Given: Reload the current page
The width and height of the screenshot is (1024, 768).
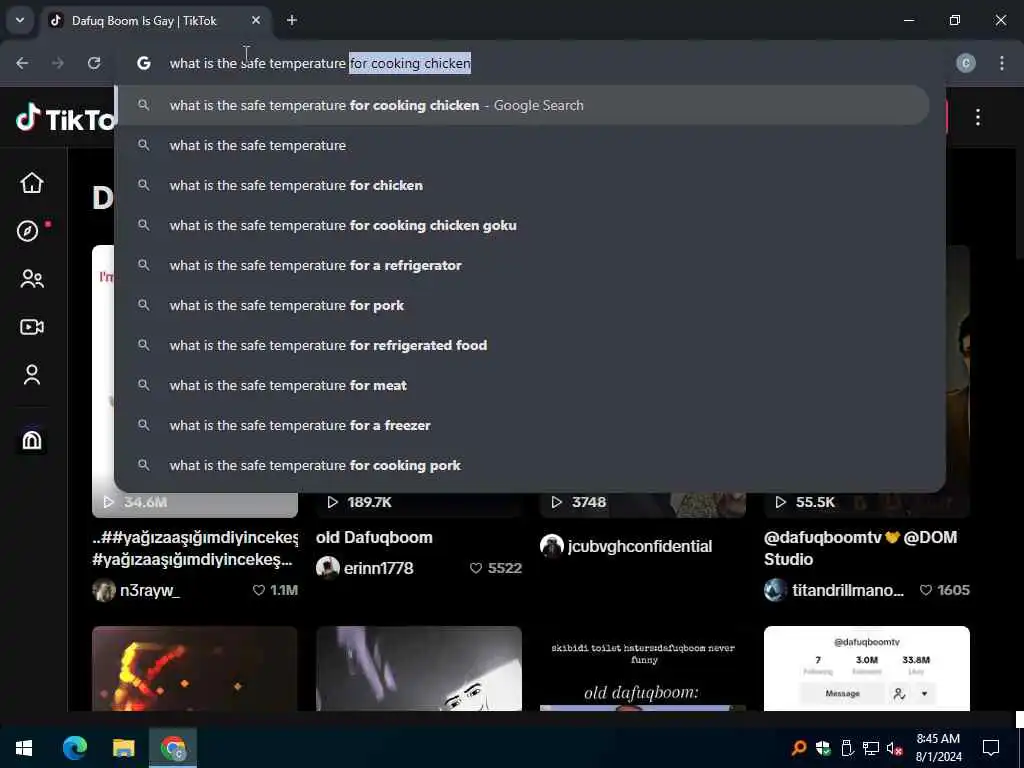Looking at the screenshot, I should (94, 63).
